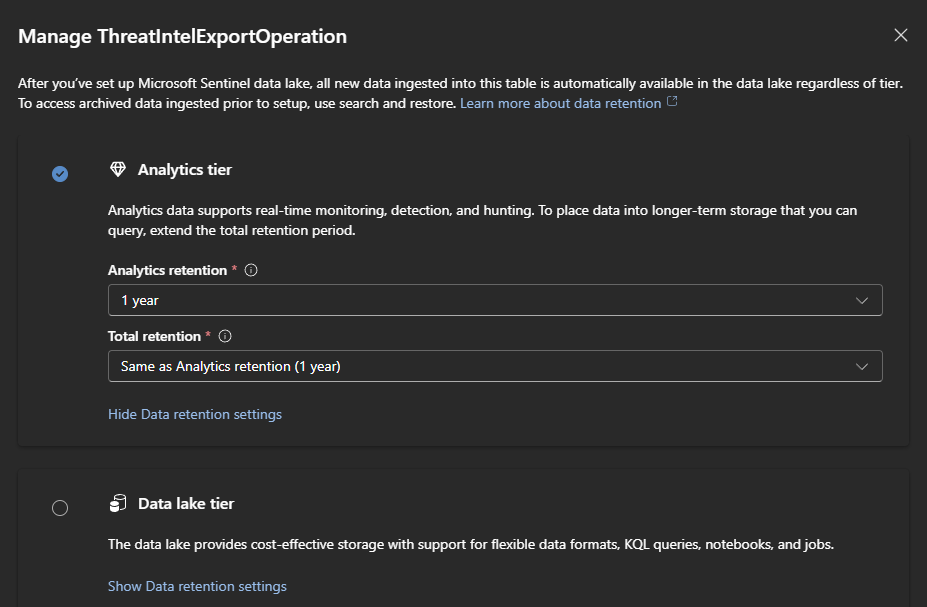Click the external link icon after Learn more
927x607 pixels.
(670, 102)
